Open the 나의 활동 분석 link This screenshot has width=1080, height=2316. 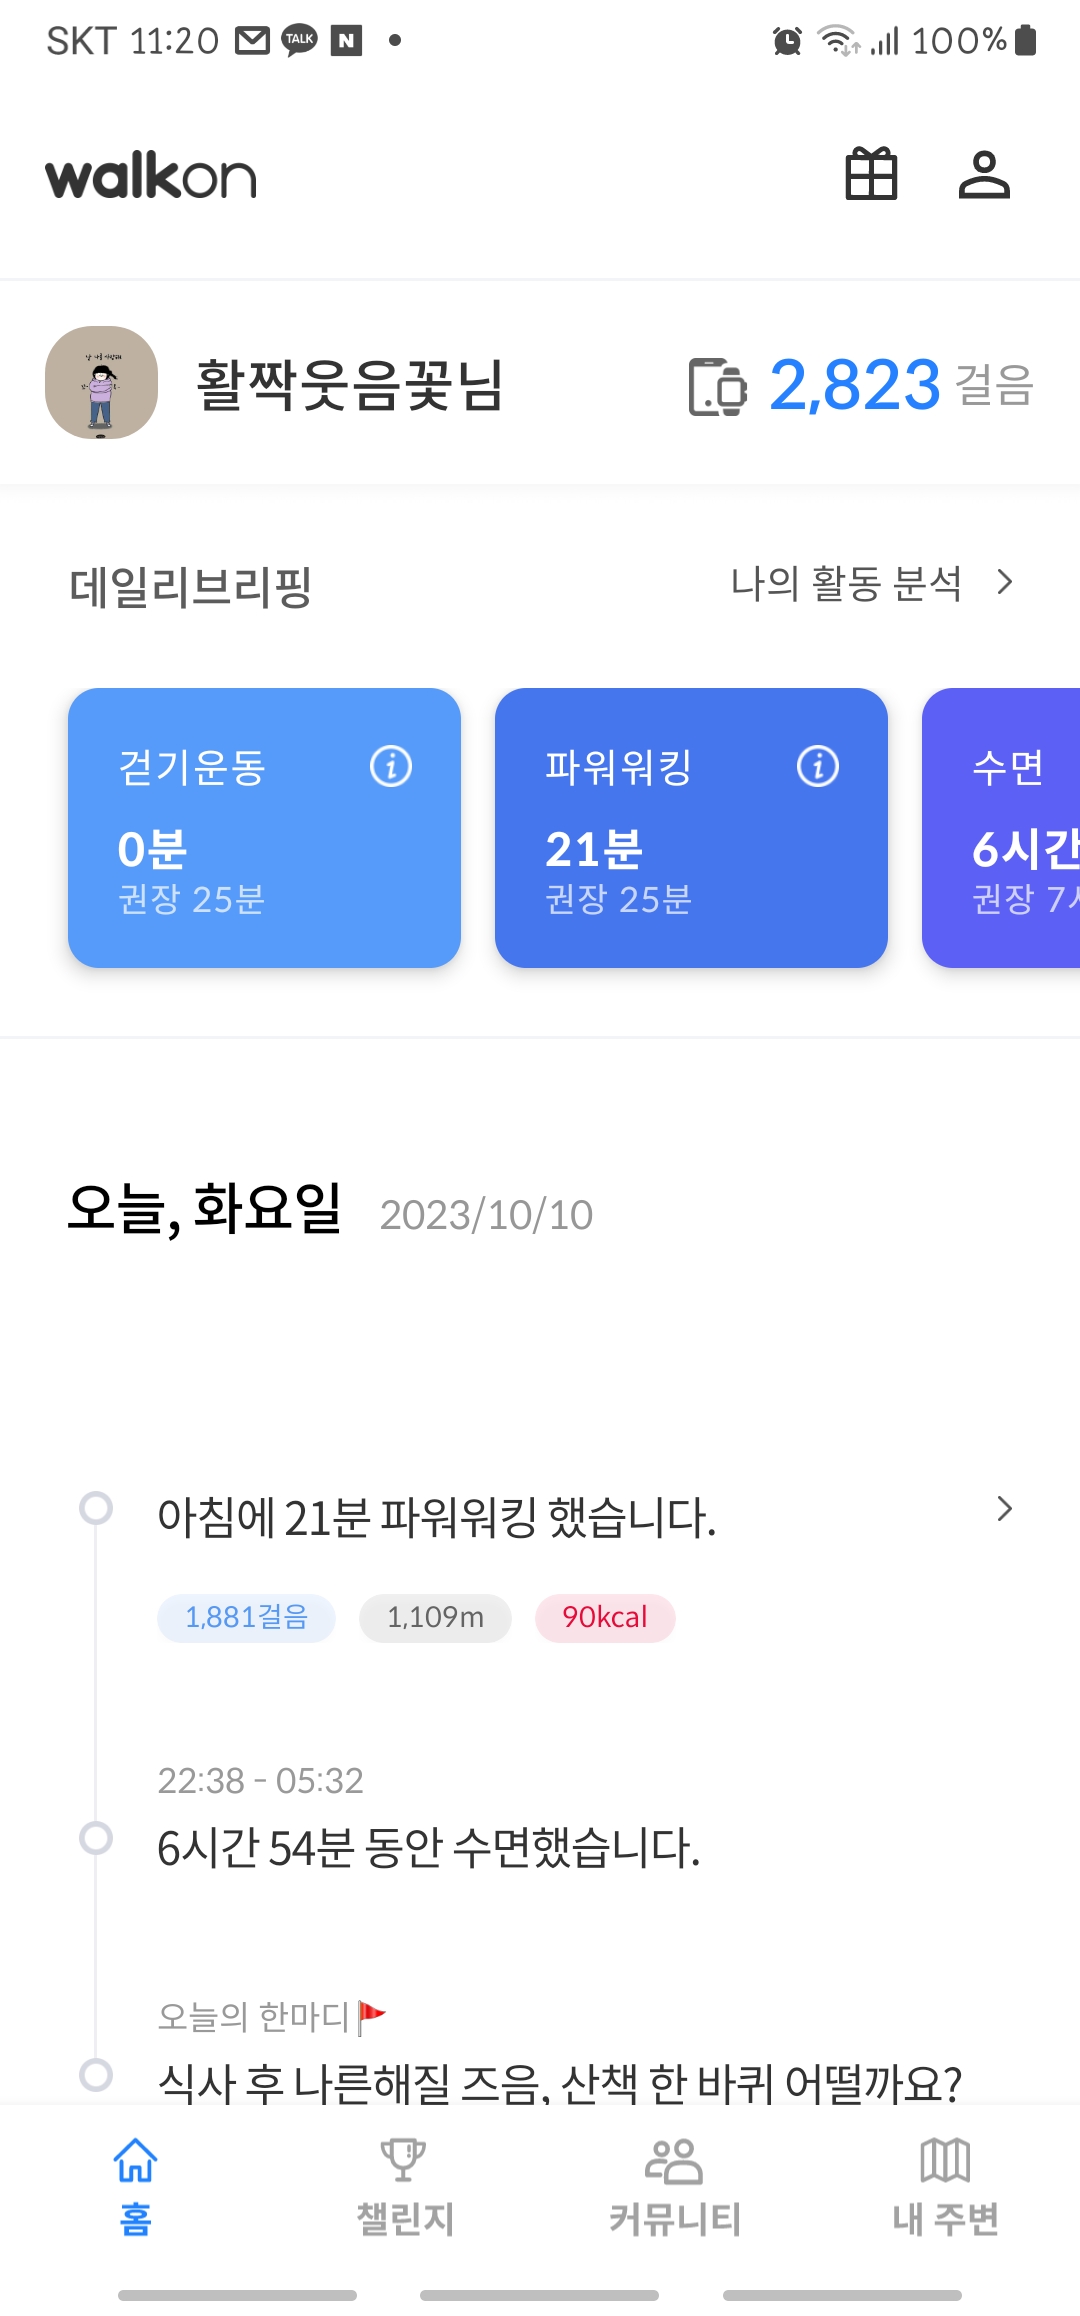pos(846,583)
